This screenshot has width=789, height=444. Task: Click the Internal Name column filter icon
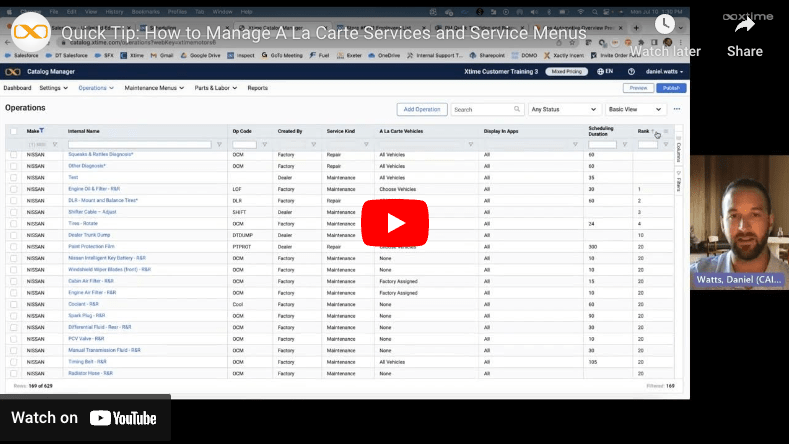click(221, 144)
